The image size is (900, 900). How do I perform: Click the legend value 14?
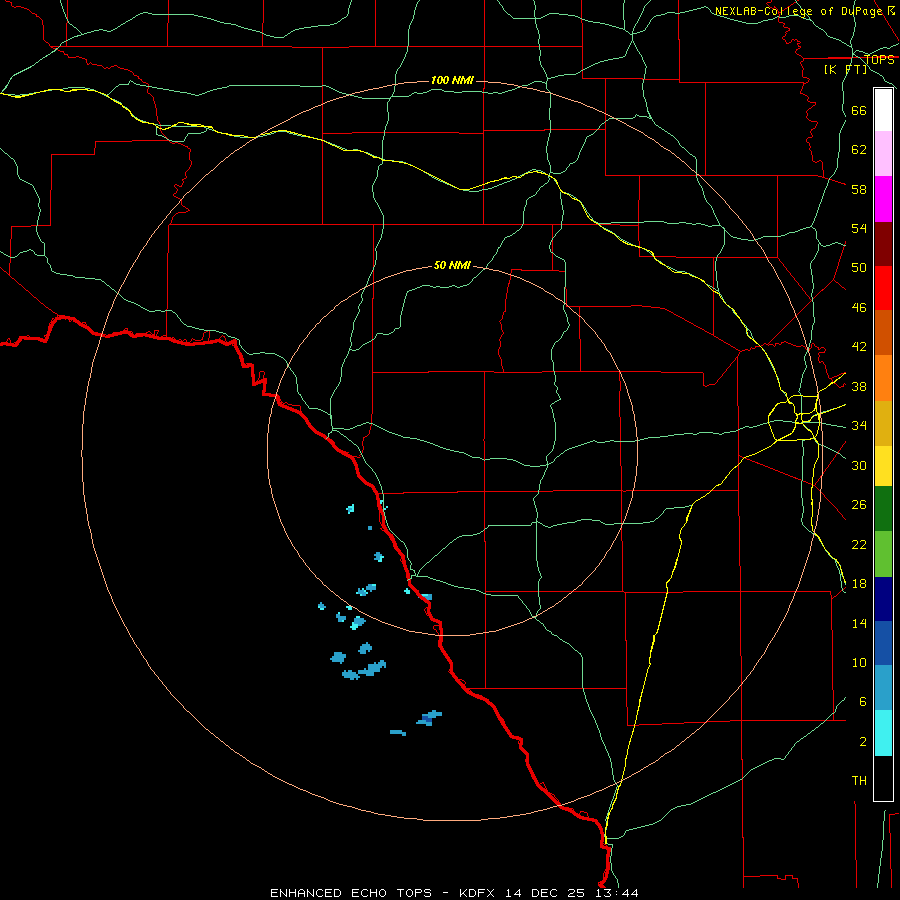pyautogui.click(x=859, y=623)
